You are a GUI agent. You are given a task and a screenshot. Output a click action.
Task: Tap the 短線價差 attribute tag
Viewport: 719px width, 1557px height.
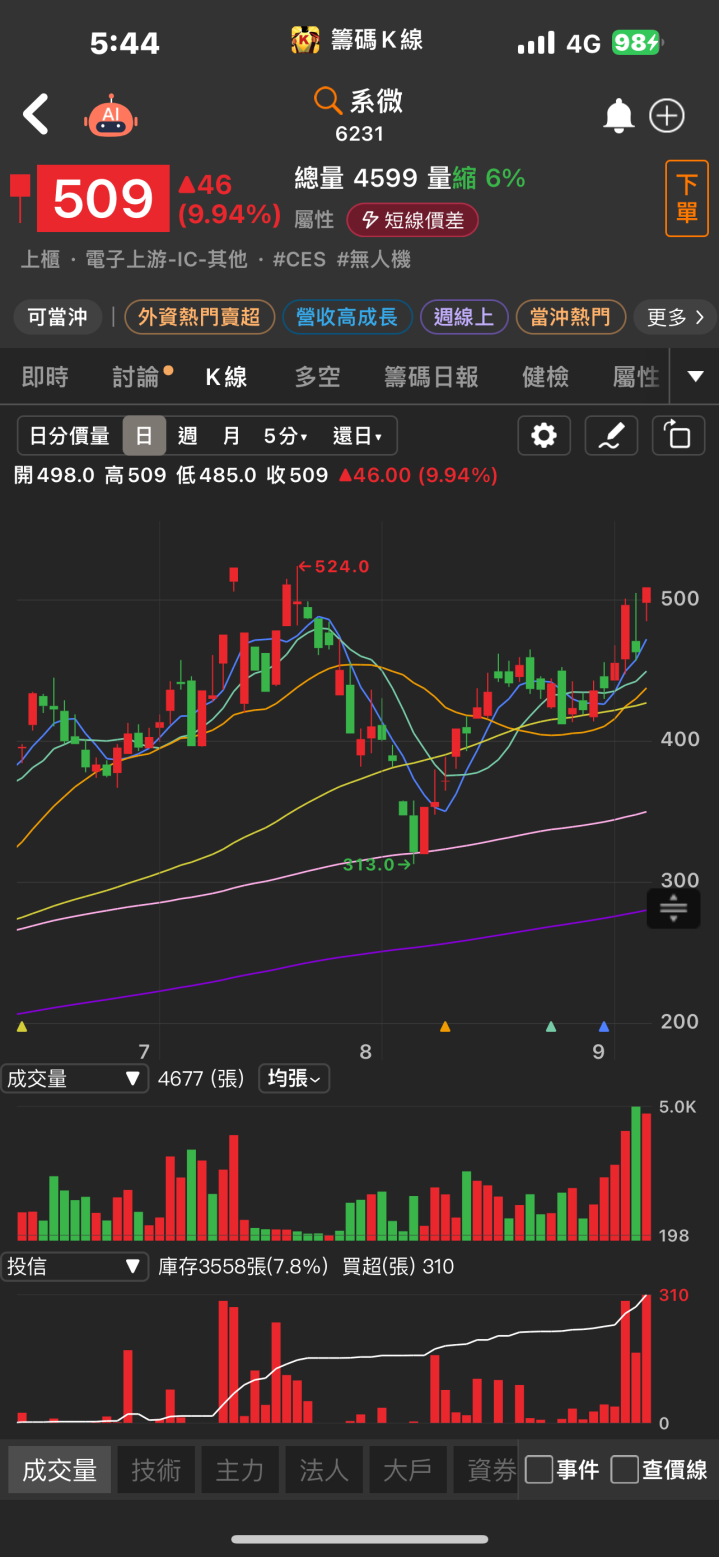coord(412,220)
